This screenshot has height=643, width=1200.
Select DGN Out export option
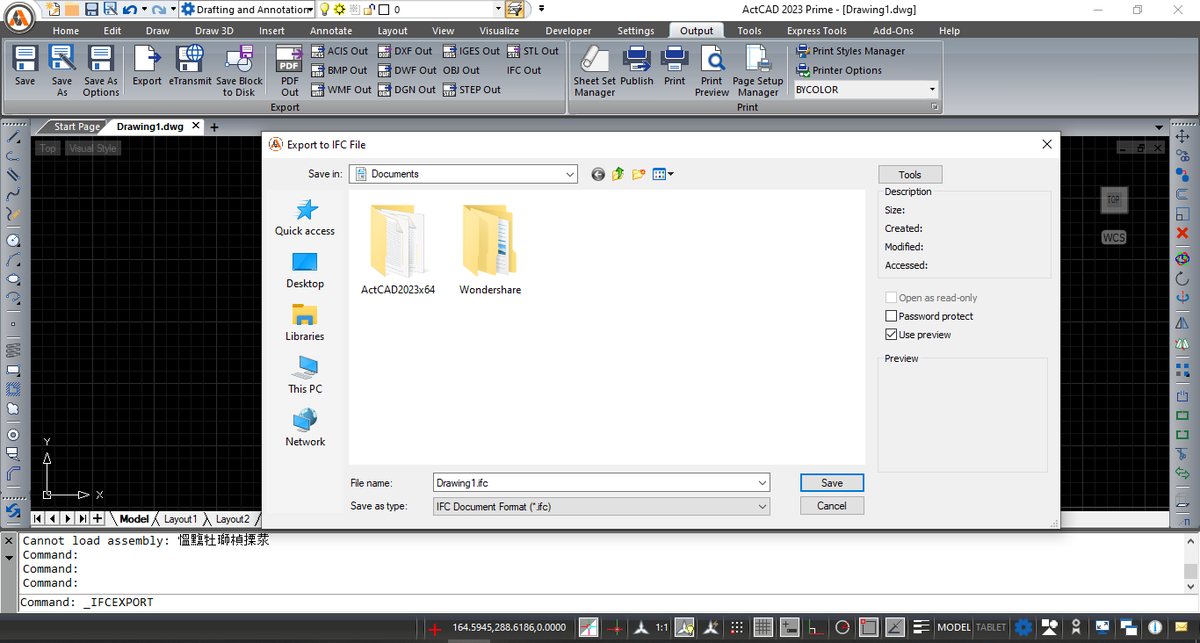tap(407, 89)
